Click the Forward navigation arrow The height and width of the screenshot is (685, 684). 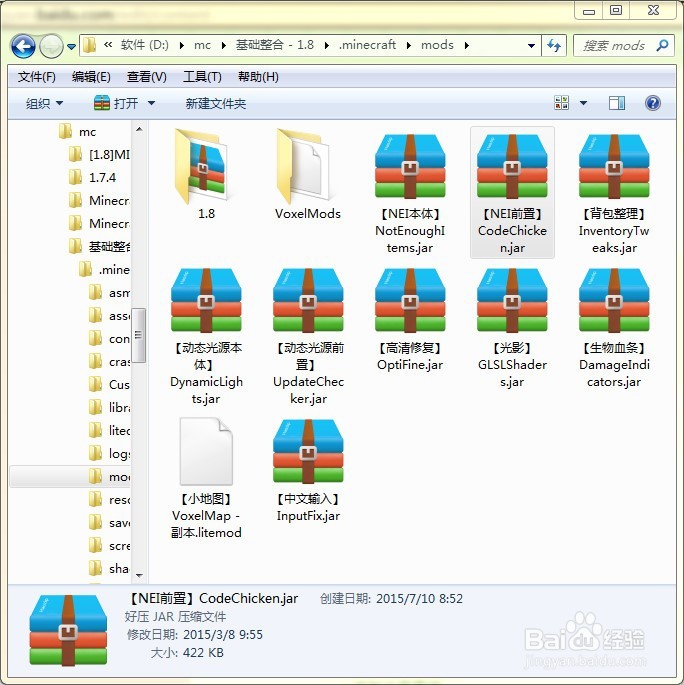click(52, 46)
